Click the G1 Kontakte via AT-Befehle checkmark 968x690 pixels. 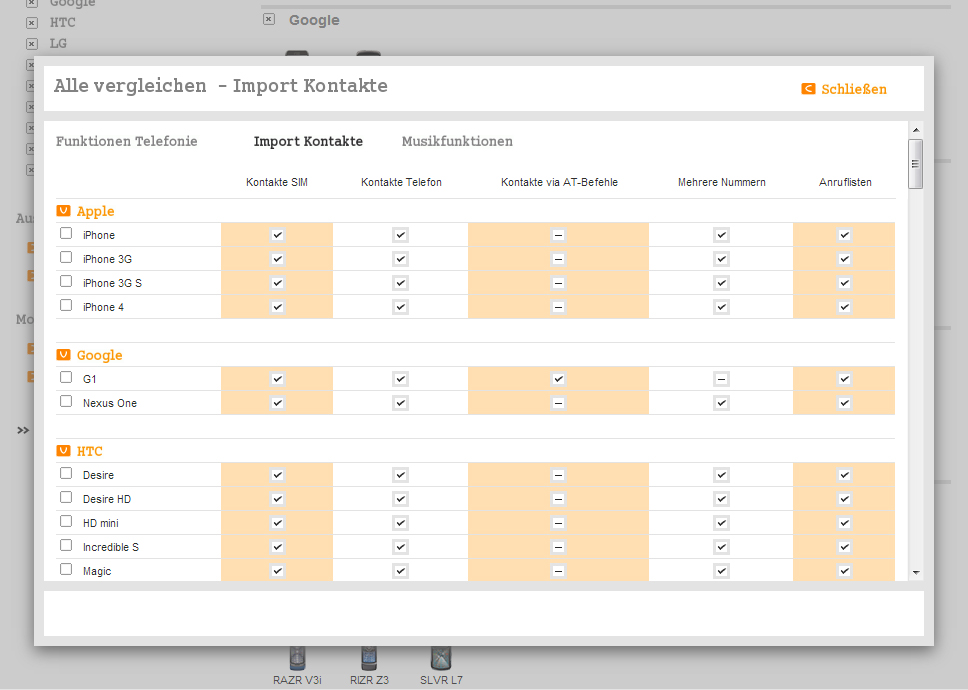coord(558,379)
